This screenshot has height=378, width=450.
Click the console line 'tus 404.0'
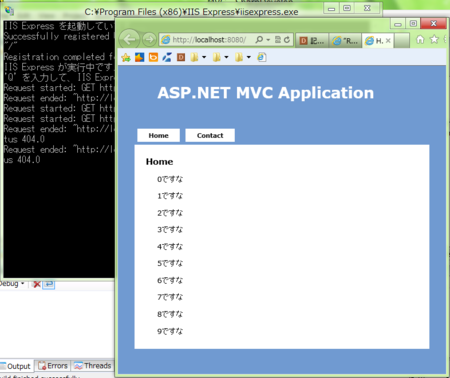(24, 139)
